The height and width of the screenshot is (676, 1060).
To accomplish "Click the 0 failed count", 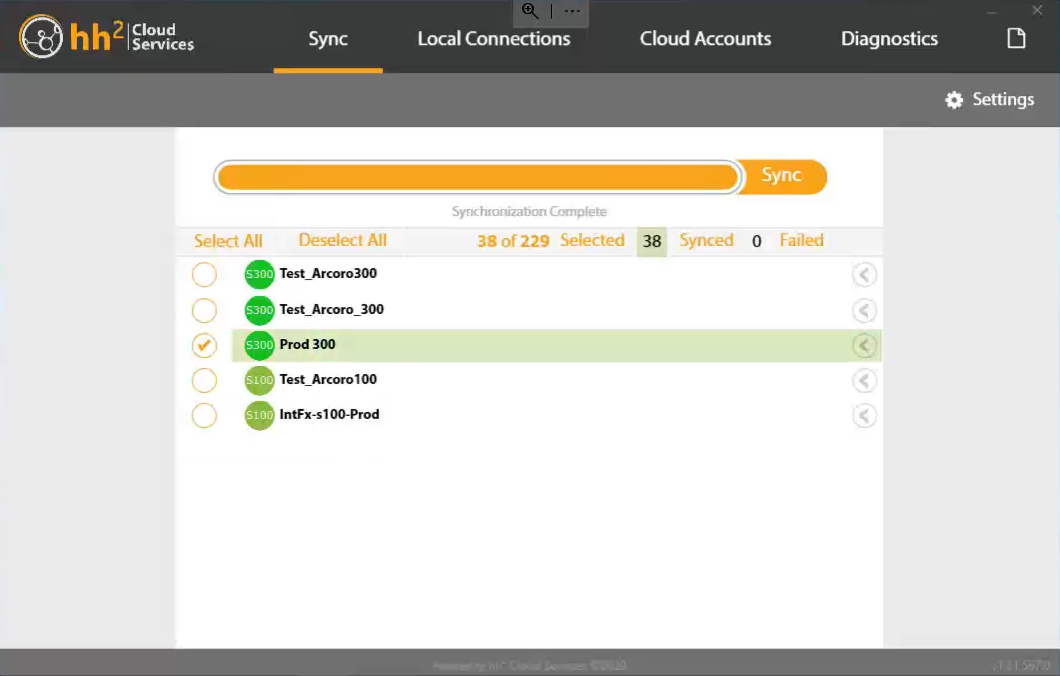I will (x=756, y=241).
